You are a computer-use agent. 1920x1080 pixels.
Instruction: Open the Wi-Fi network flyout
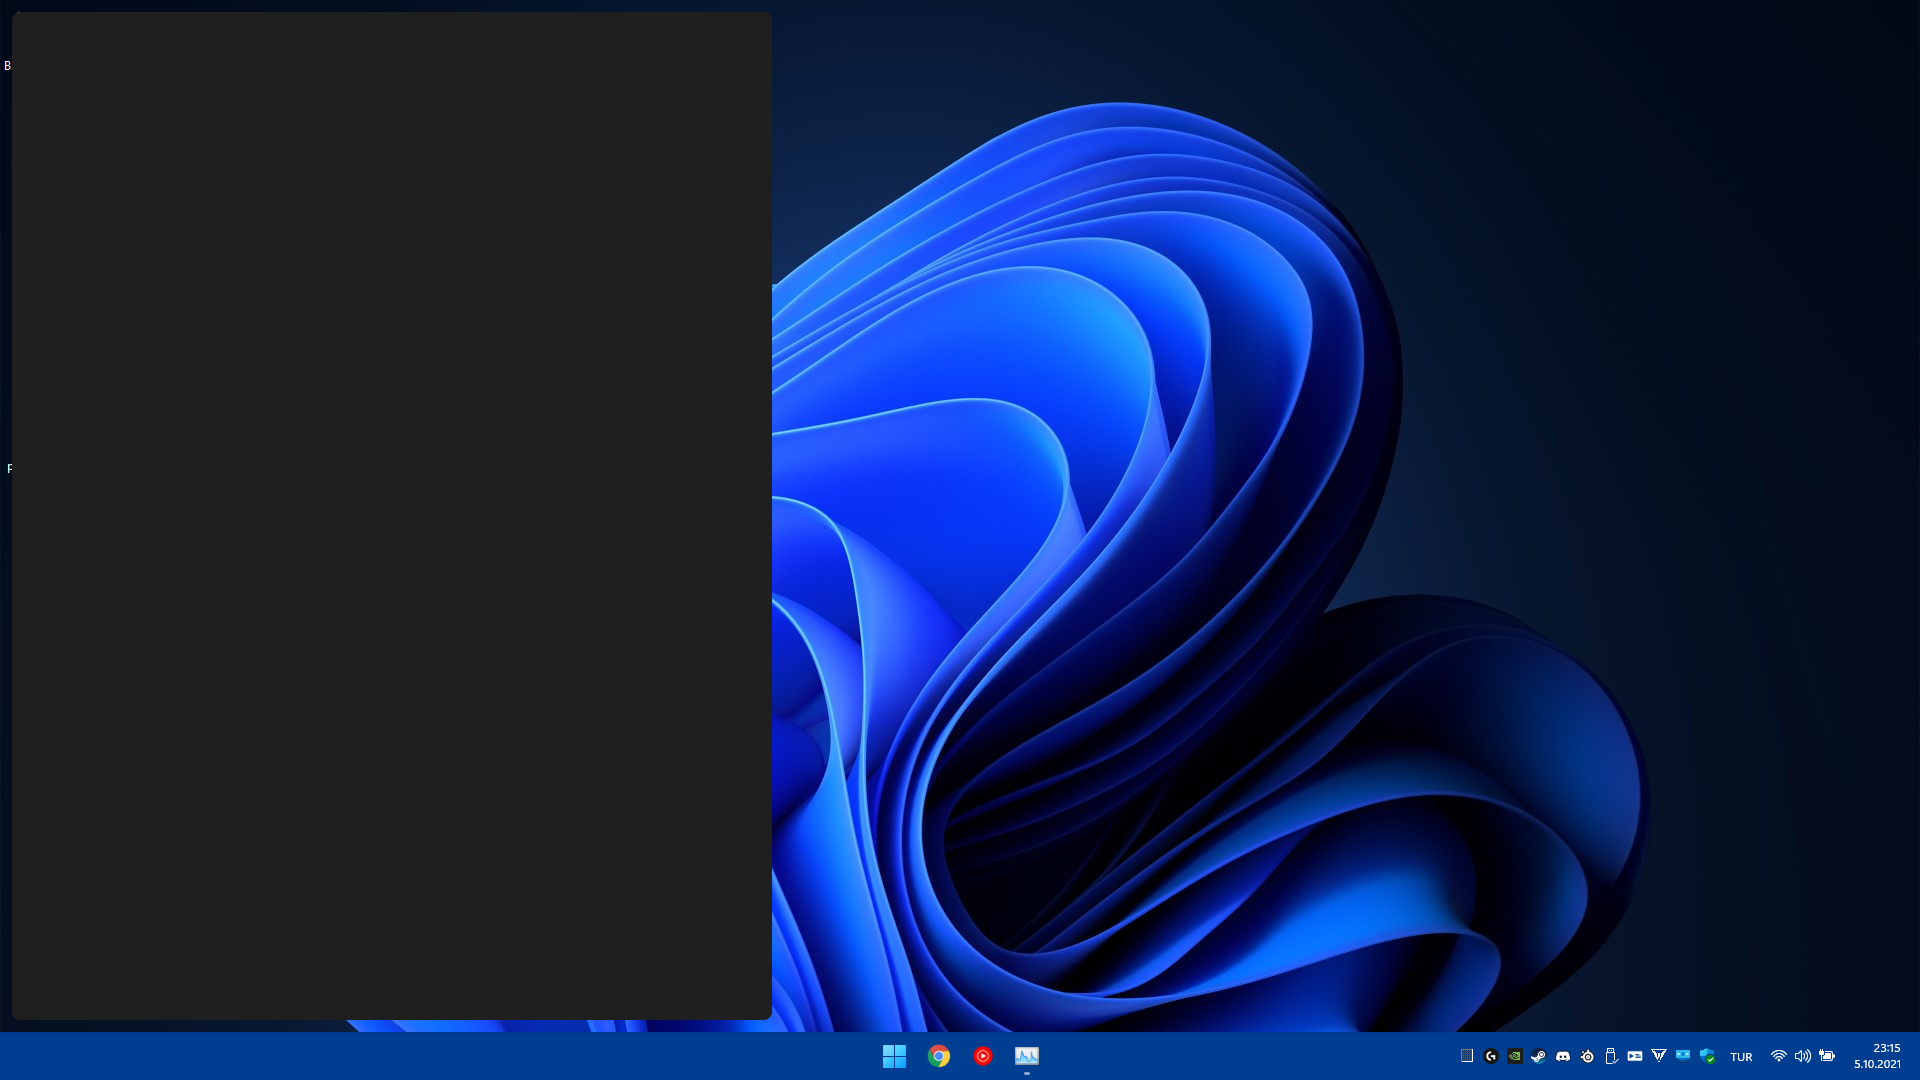click(x=1779, y=1056)
